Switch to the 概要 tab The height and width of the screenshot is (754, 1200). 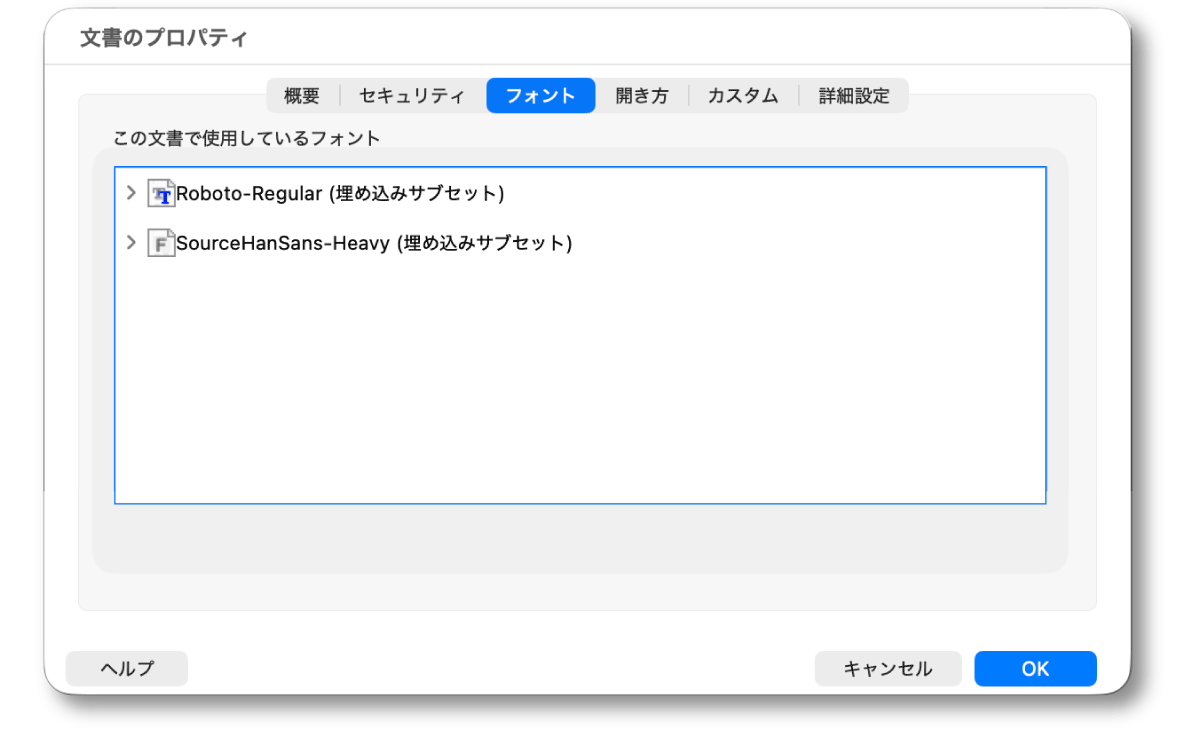coord(302,96)
